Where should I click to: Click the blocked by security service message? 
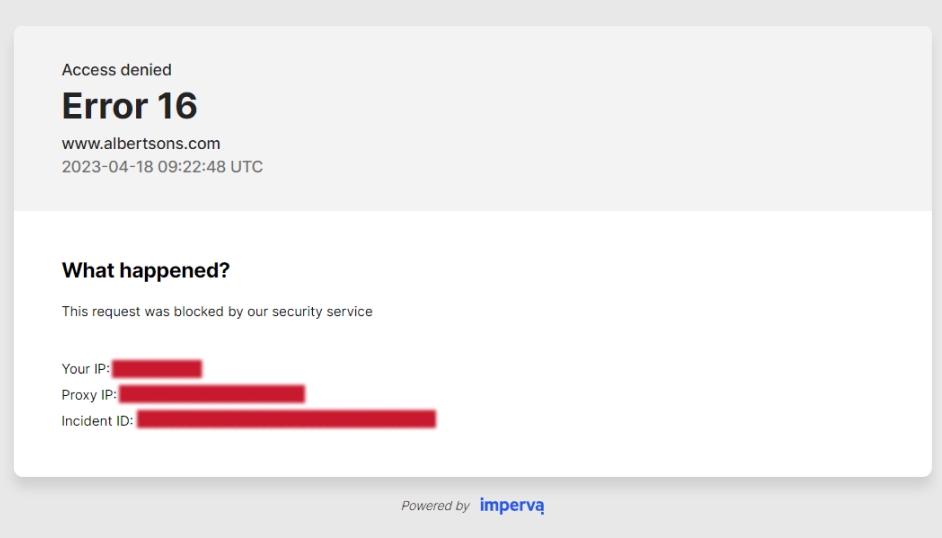click(217, 312)
